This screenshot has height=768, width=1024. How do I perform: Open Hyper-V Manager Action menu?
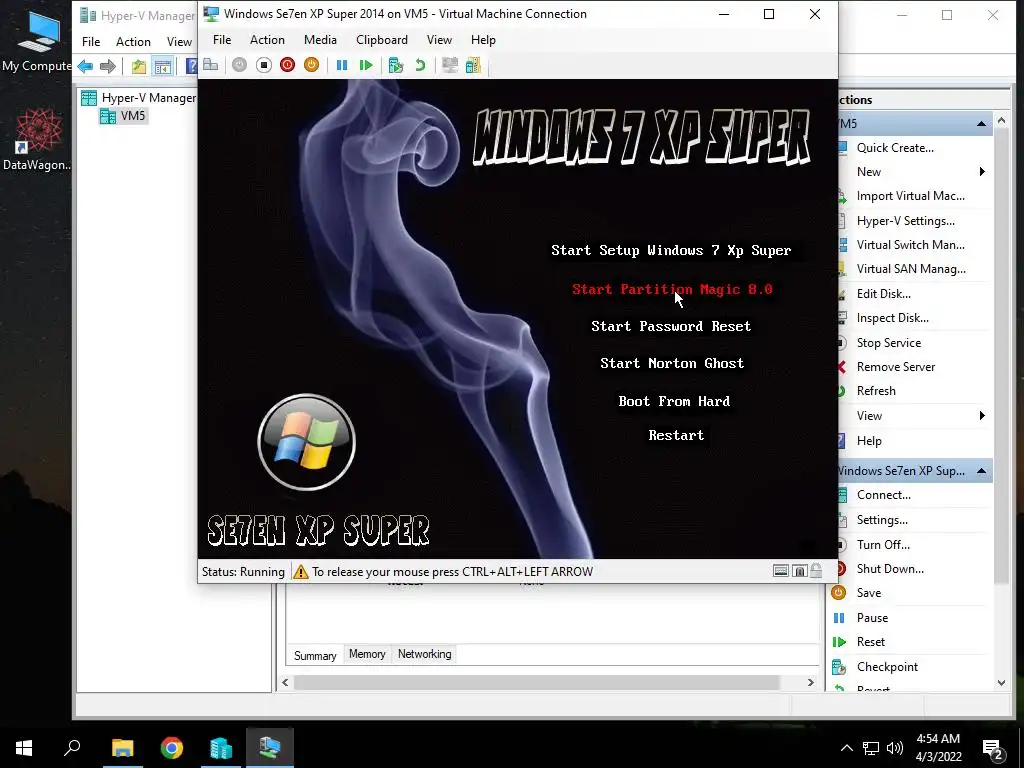133,42
